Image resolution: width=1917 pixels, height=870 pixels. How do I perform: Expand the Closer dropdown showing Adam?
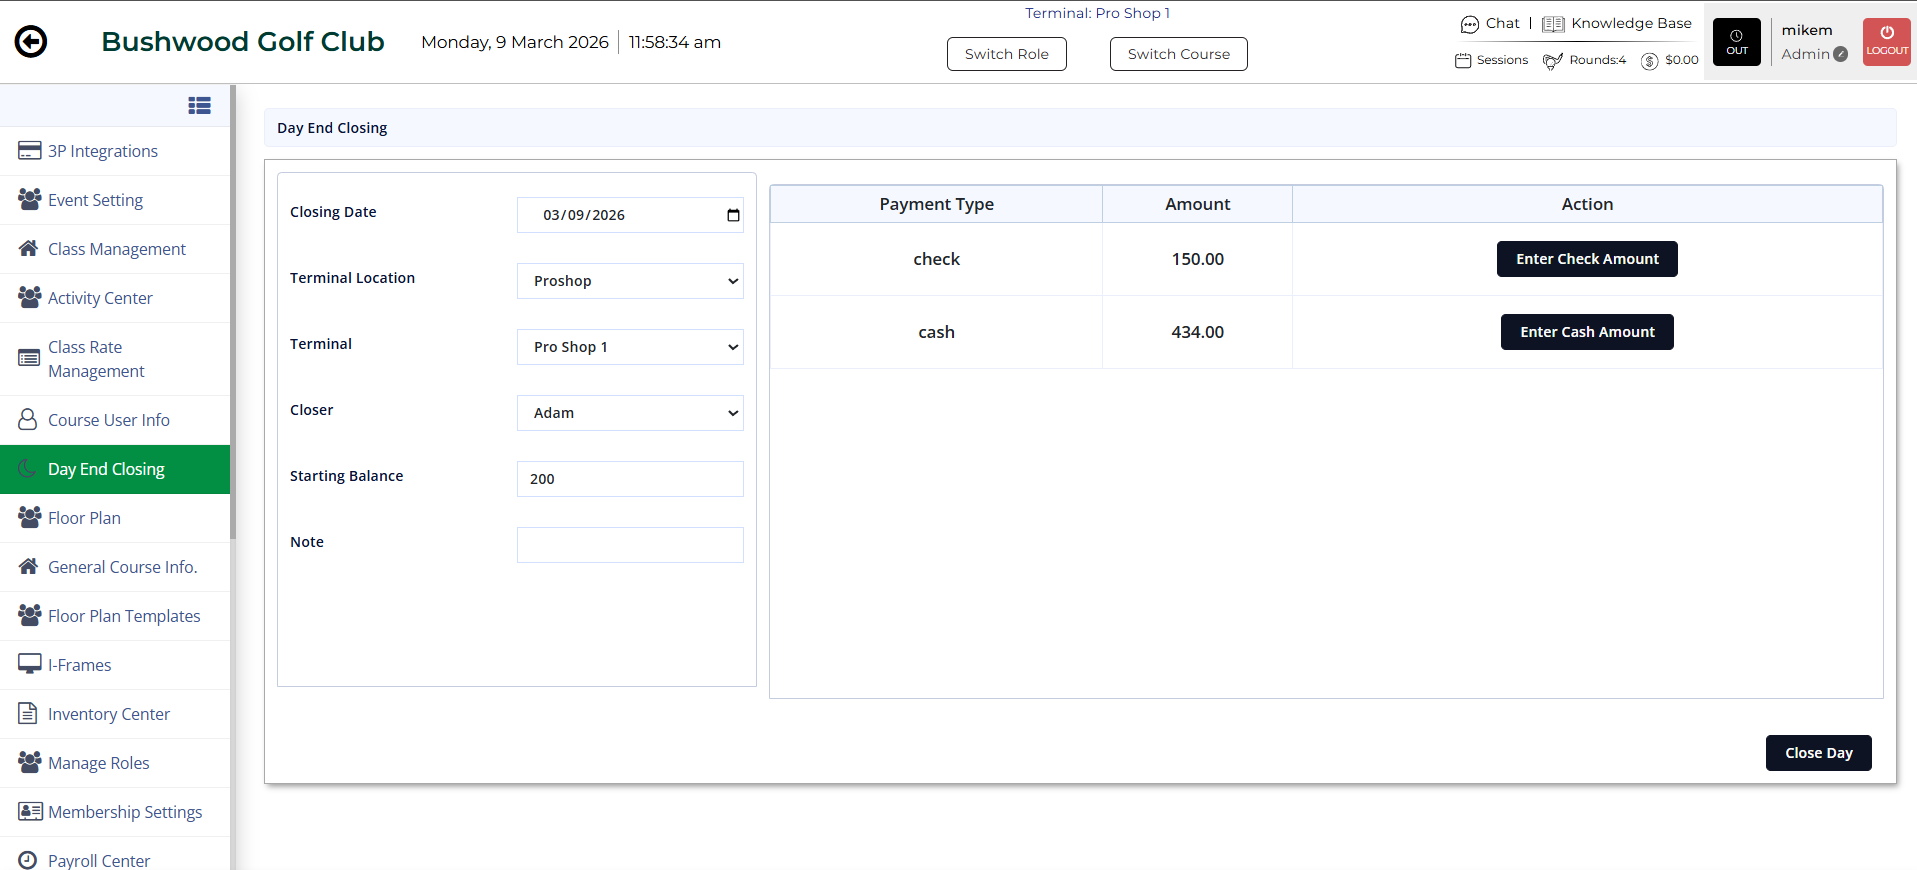[630, 413]
